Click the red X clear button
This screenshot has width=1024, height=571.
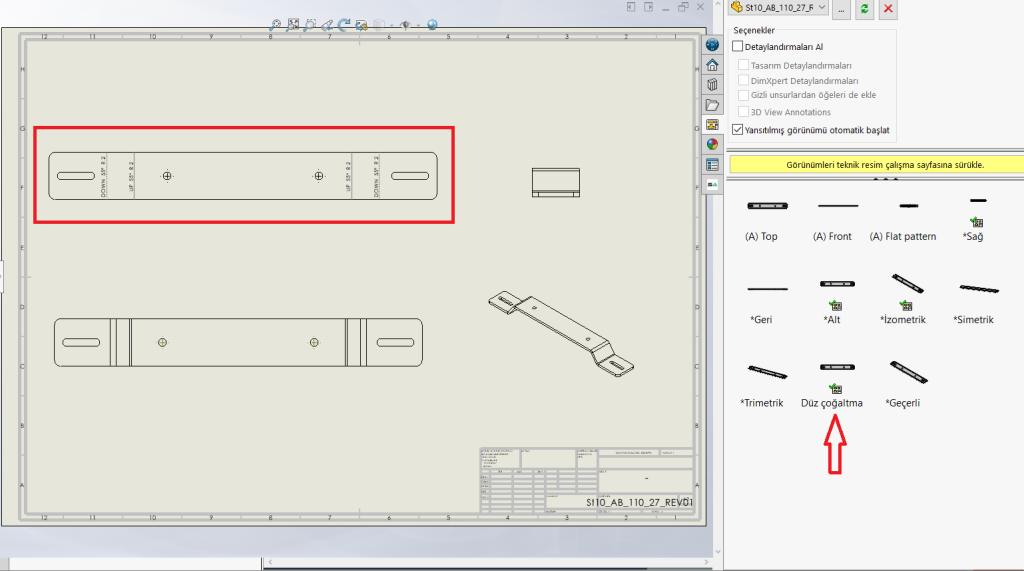(887, 8)
